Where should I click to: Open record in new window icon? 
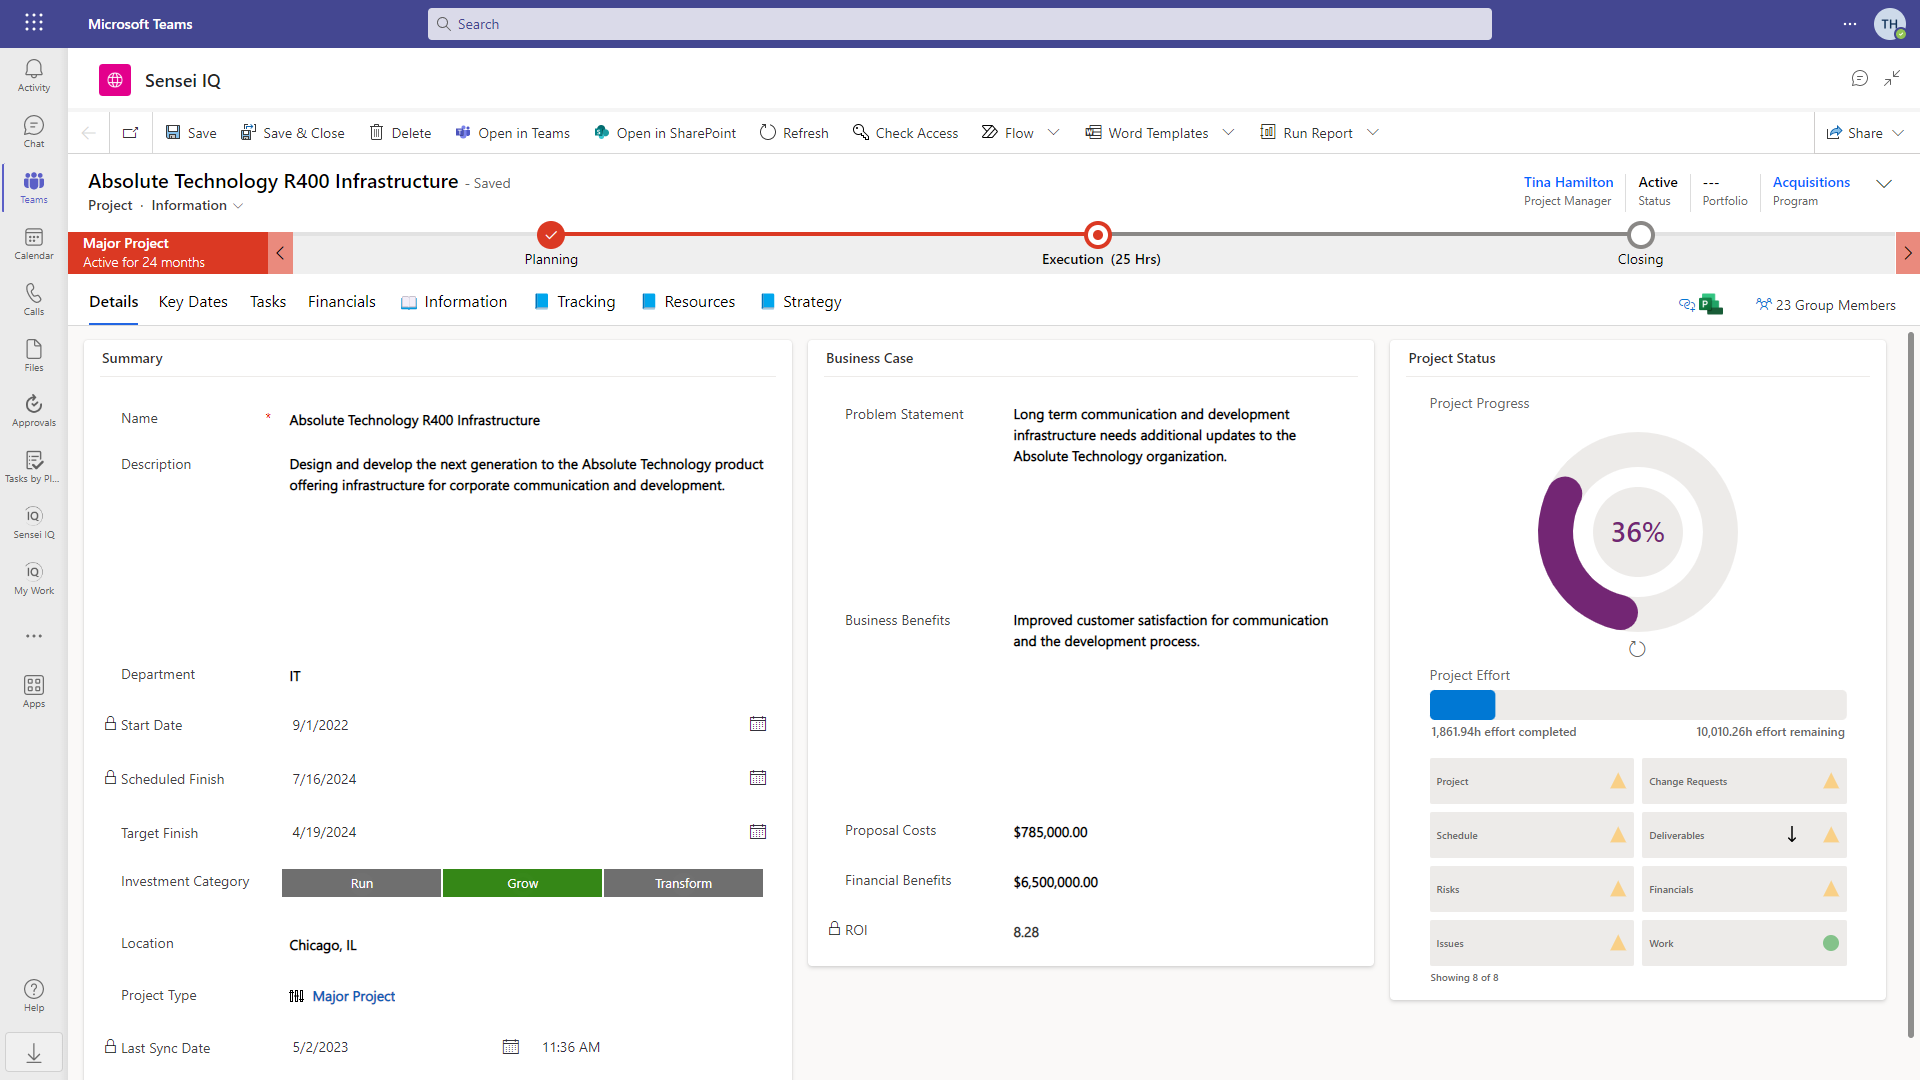tap(131, 133)
